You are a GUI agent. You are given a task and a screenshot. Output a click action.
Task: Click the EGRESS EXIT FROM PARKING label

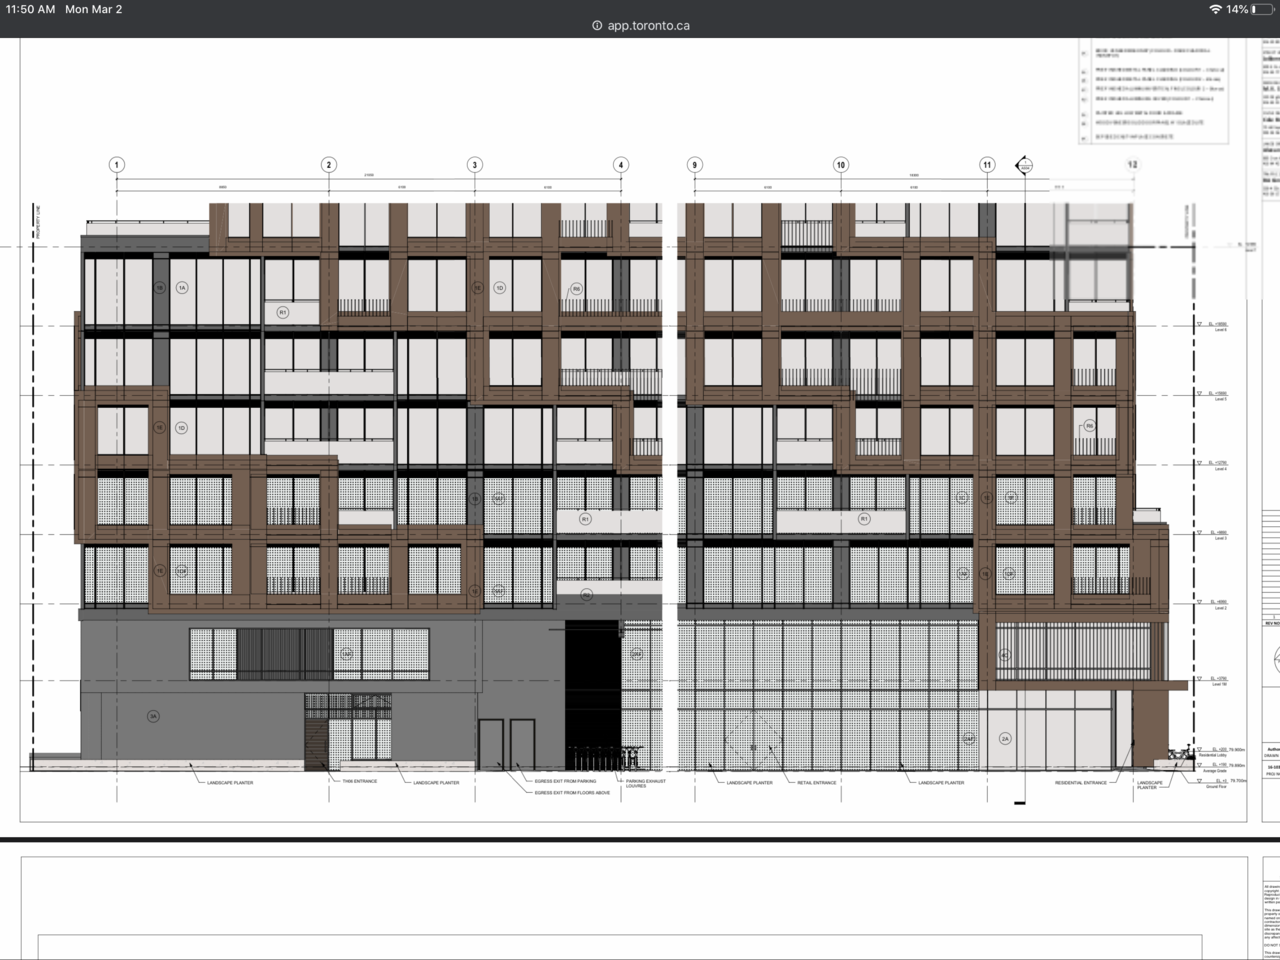point(565,782)
